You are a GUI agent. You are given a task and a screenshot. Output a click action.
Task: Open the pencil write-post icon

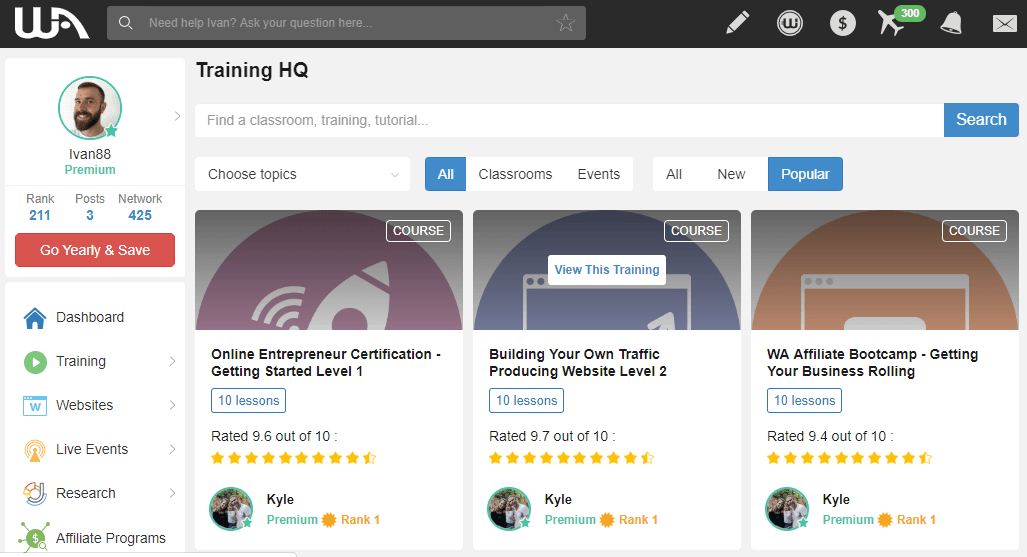[x=738, y=23]
